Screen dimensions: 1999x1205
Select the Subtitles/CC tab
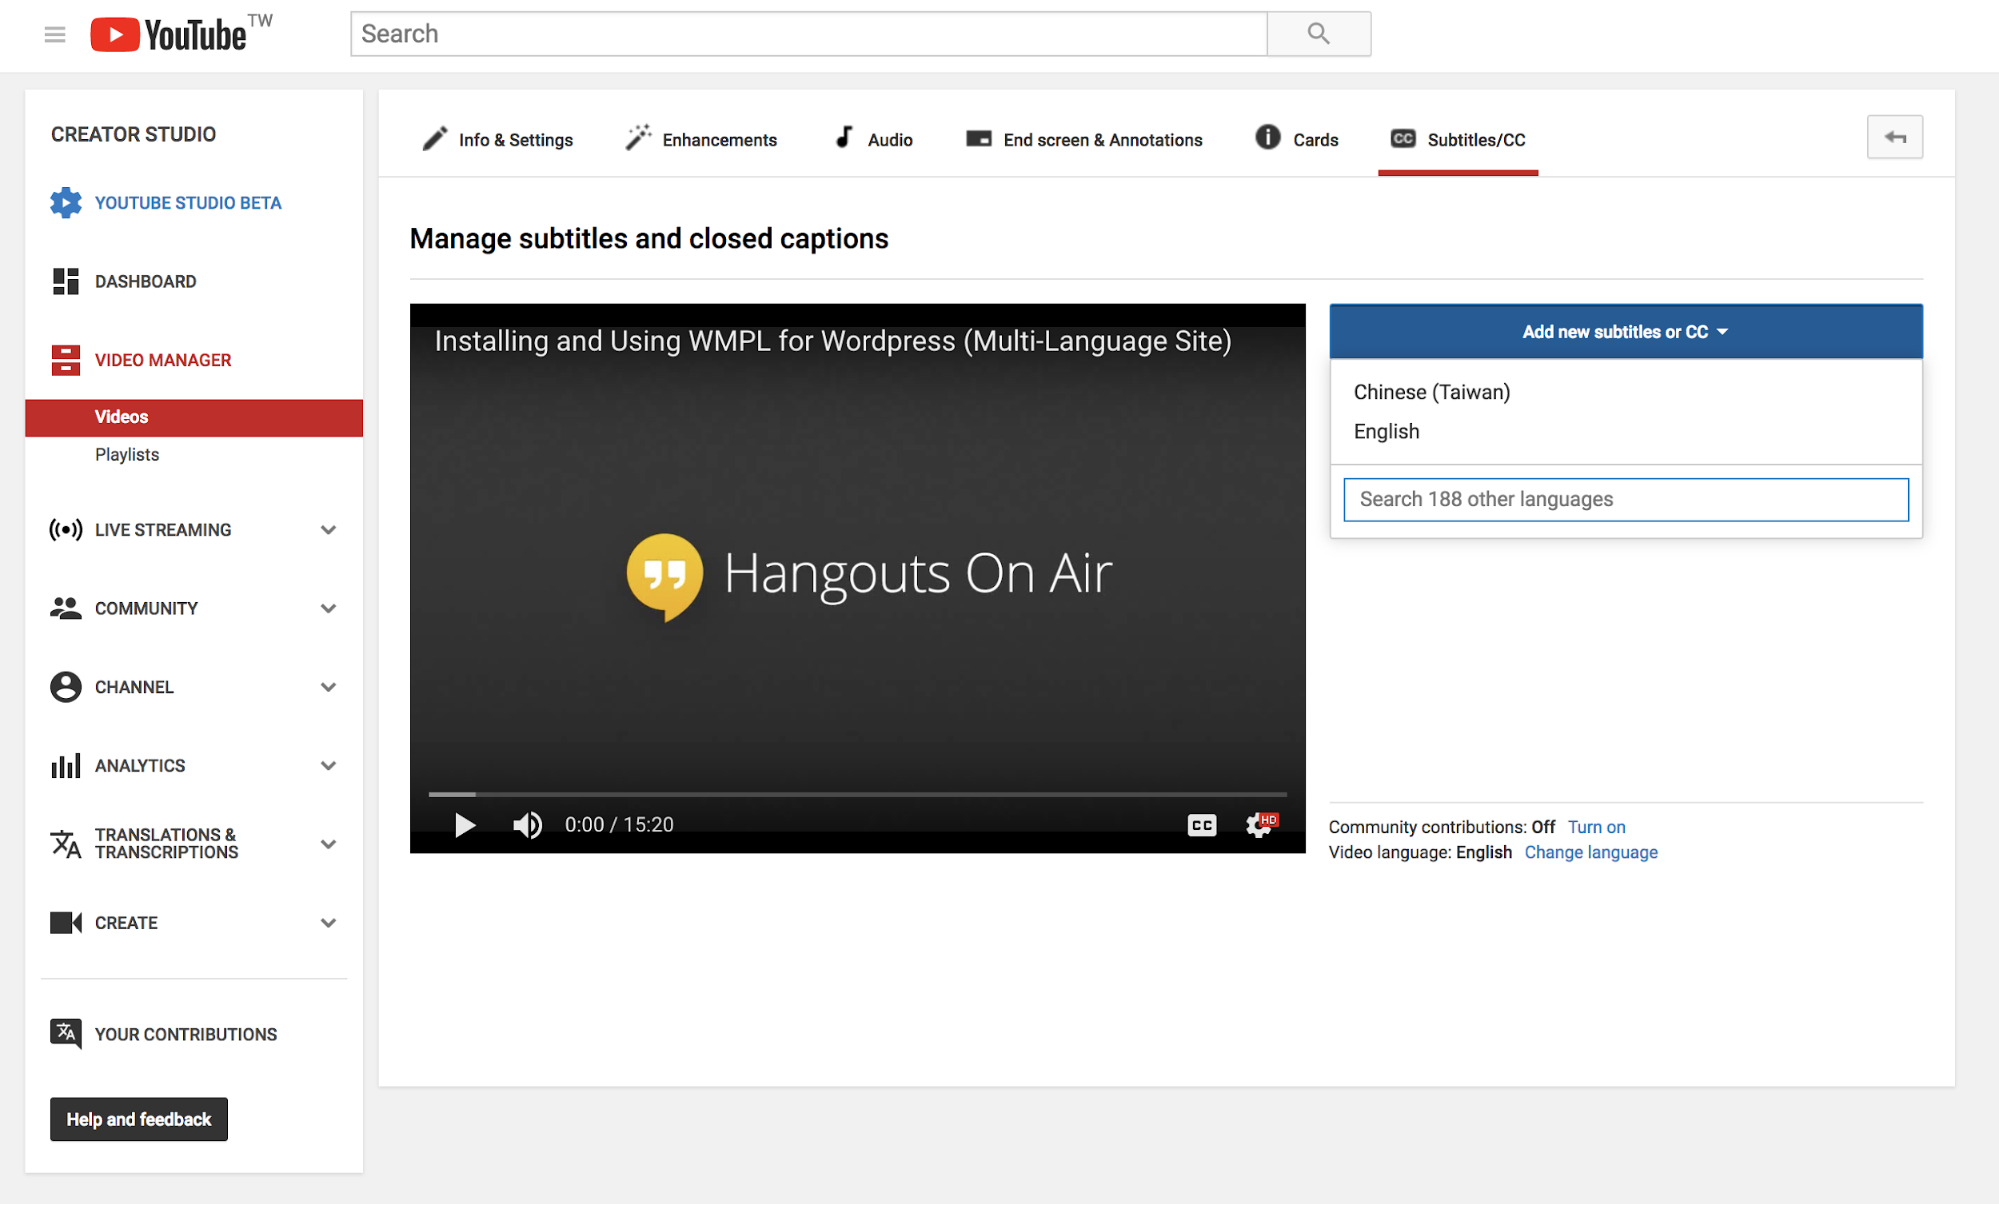tap(1458, 140)
